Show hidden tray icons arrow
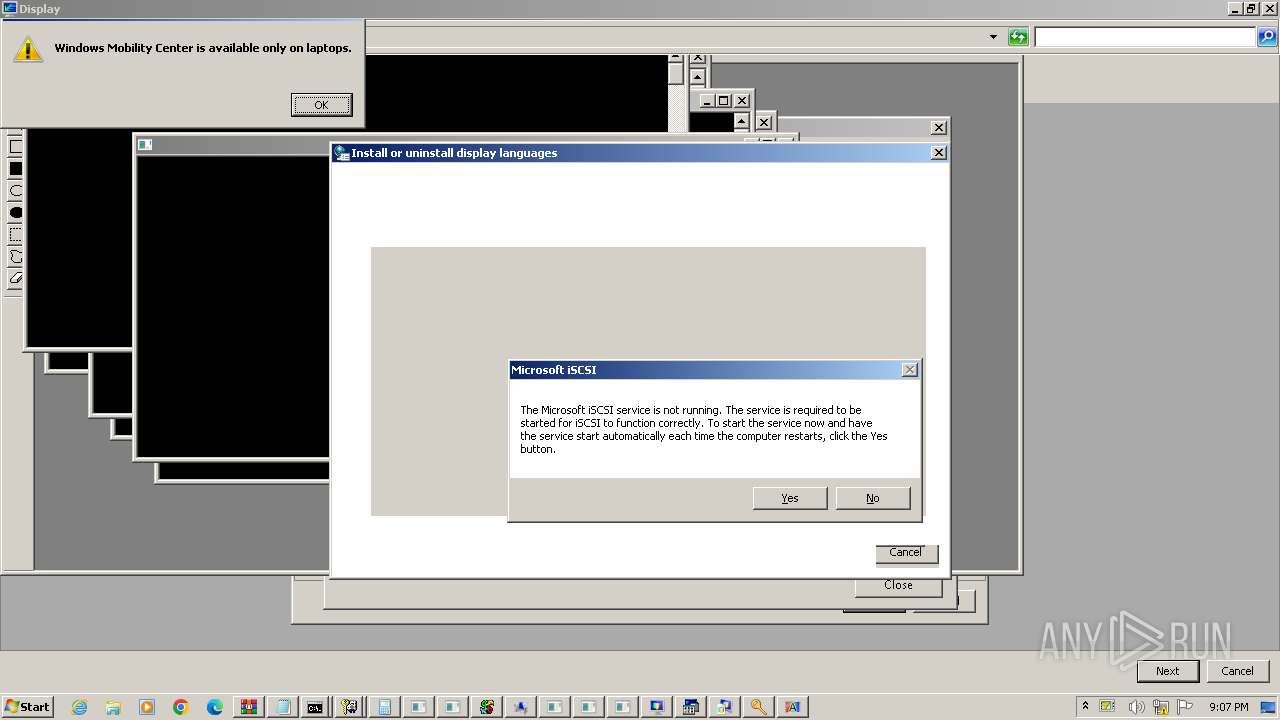This screenshot has width=1280, height=720. point(1085,707)
